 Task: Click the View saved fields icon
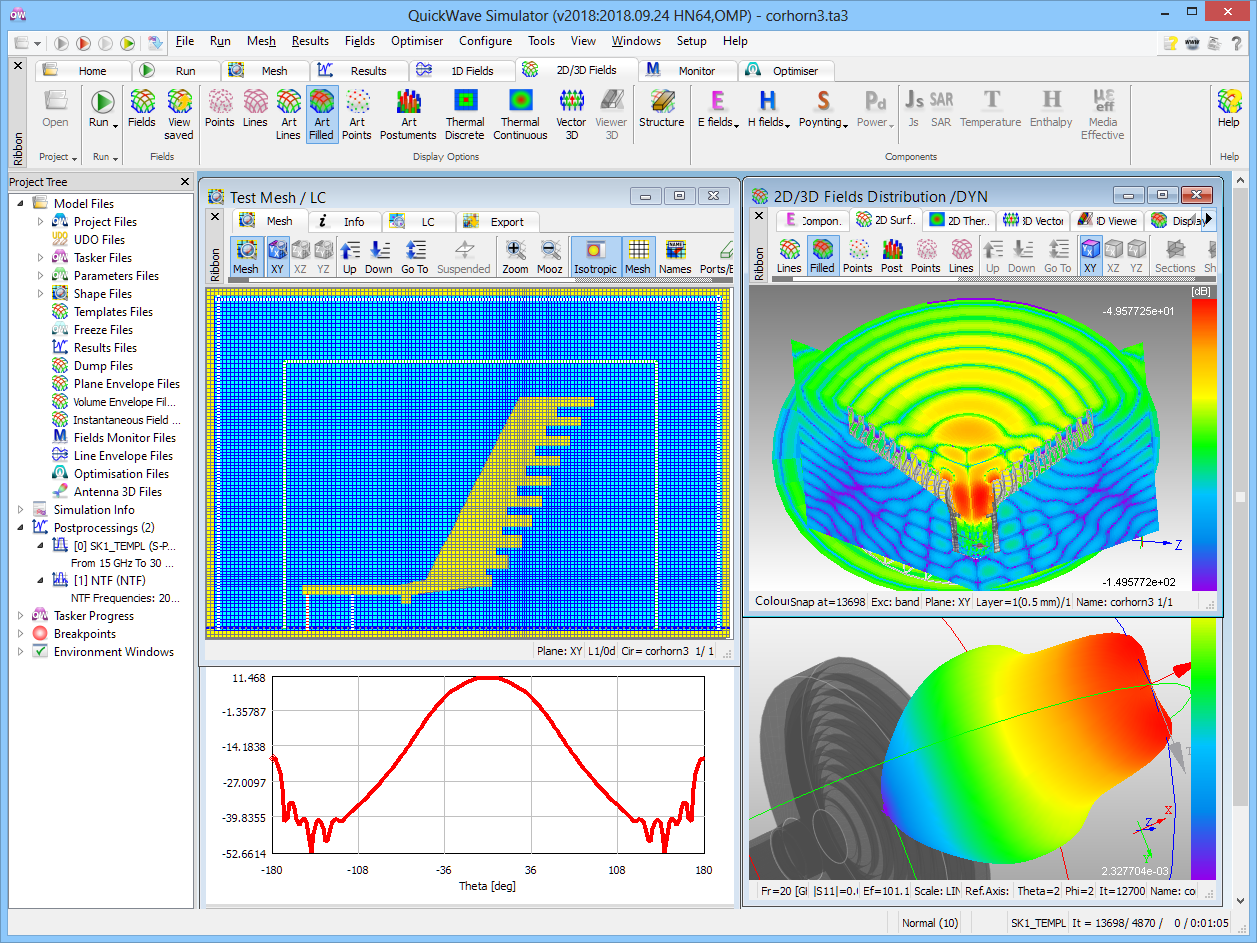pos(179,113)
